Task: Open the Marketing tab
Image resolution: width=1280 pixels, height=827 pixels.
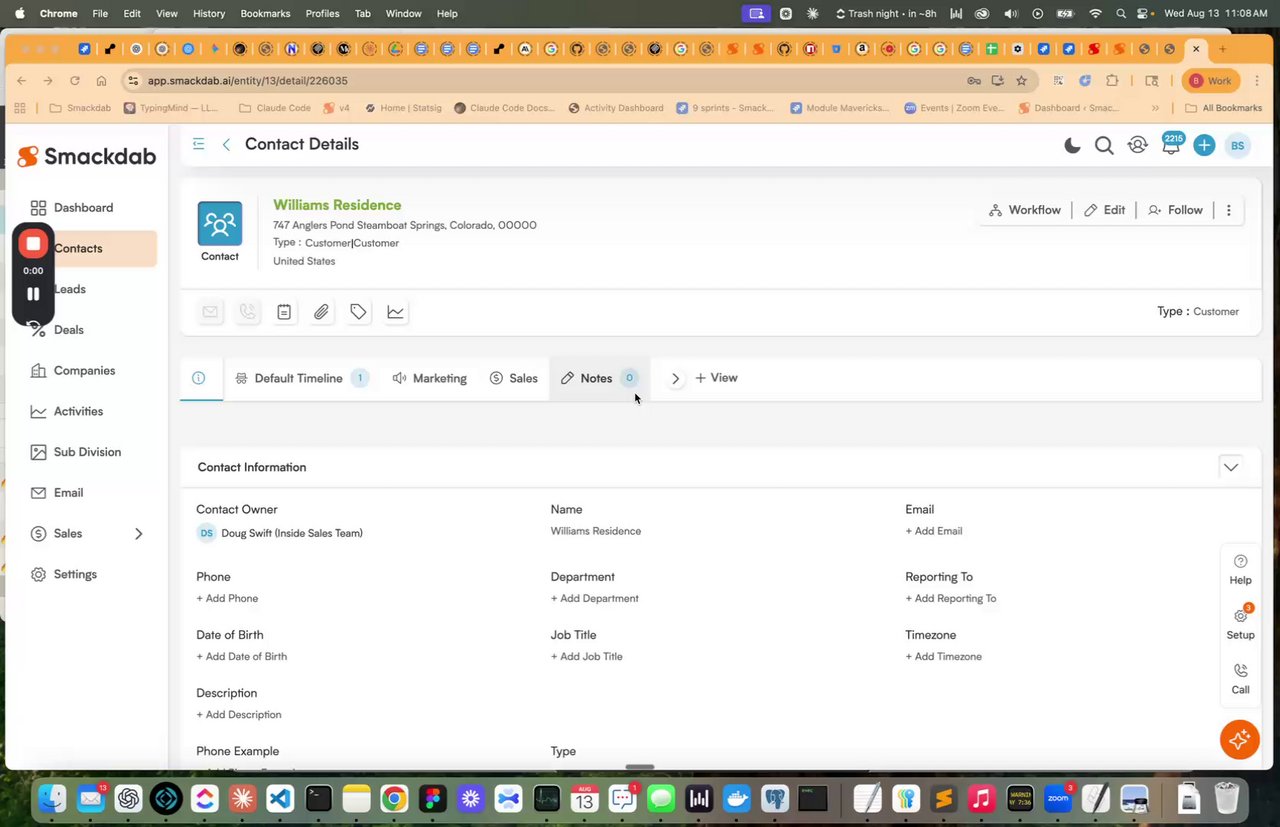Action: tap(430, 378)
